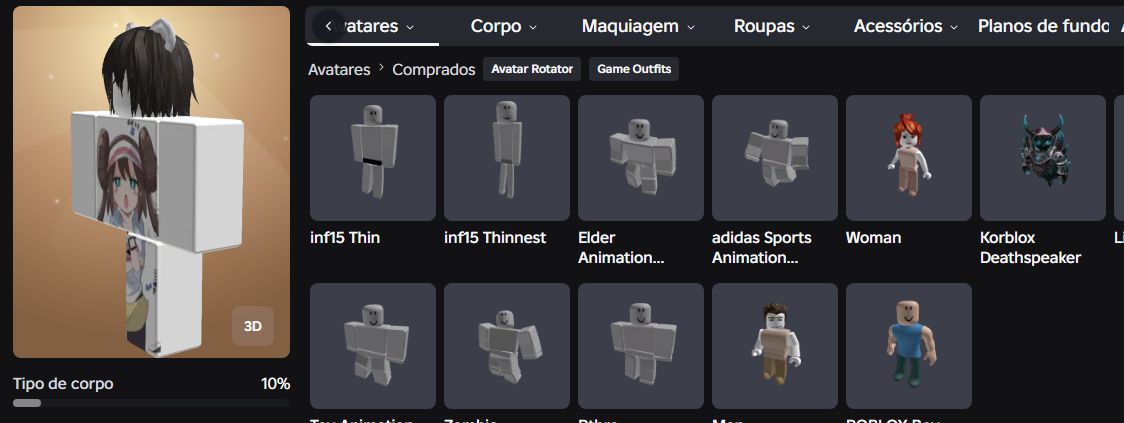Equip the ROBLOX Boy avatar thumbnail
The height and width of the screenshot is (423, 1124).
909,346
